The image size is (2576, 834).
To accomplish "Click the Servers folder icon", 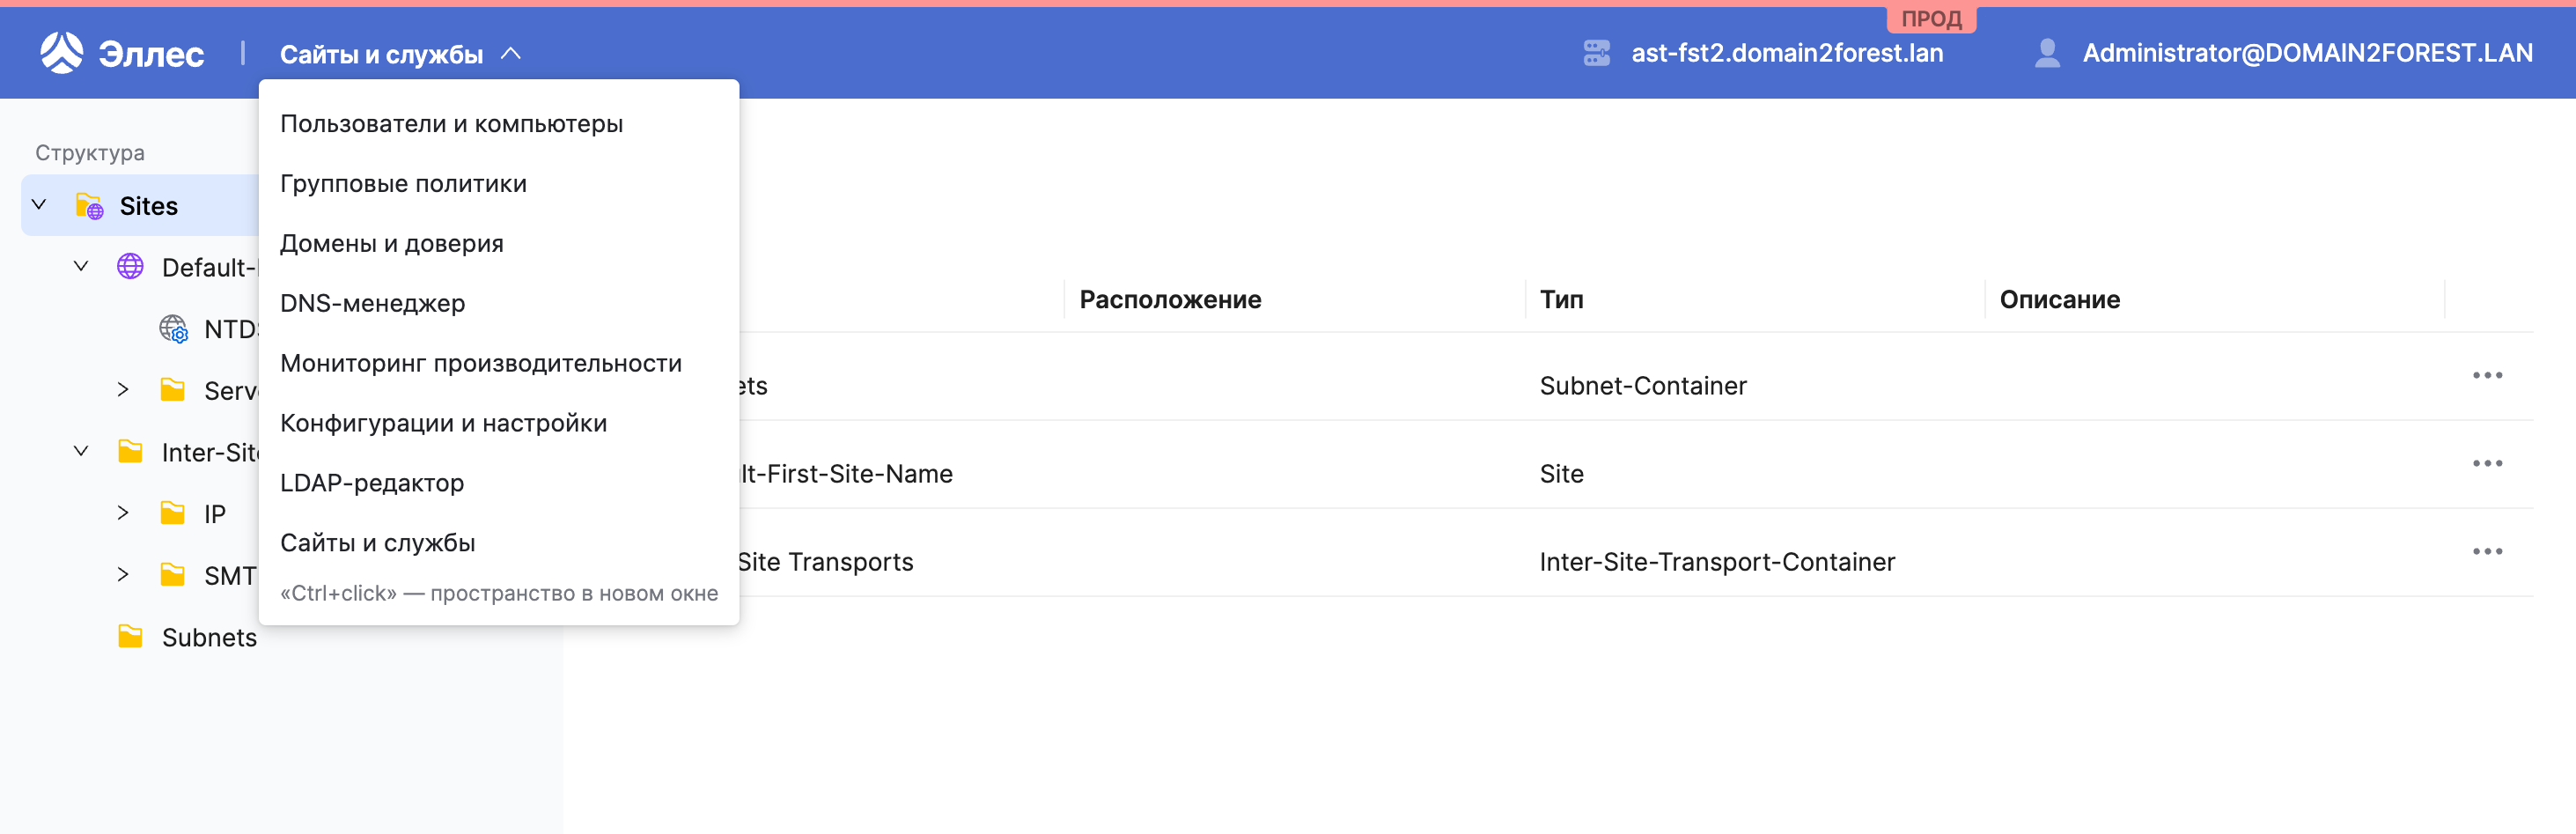I will click(172, 390).
